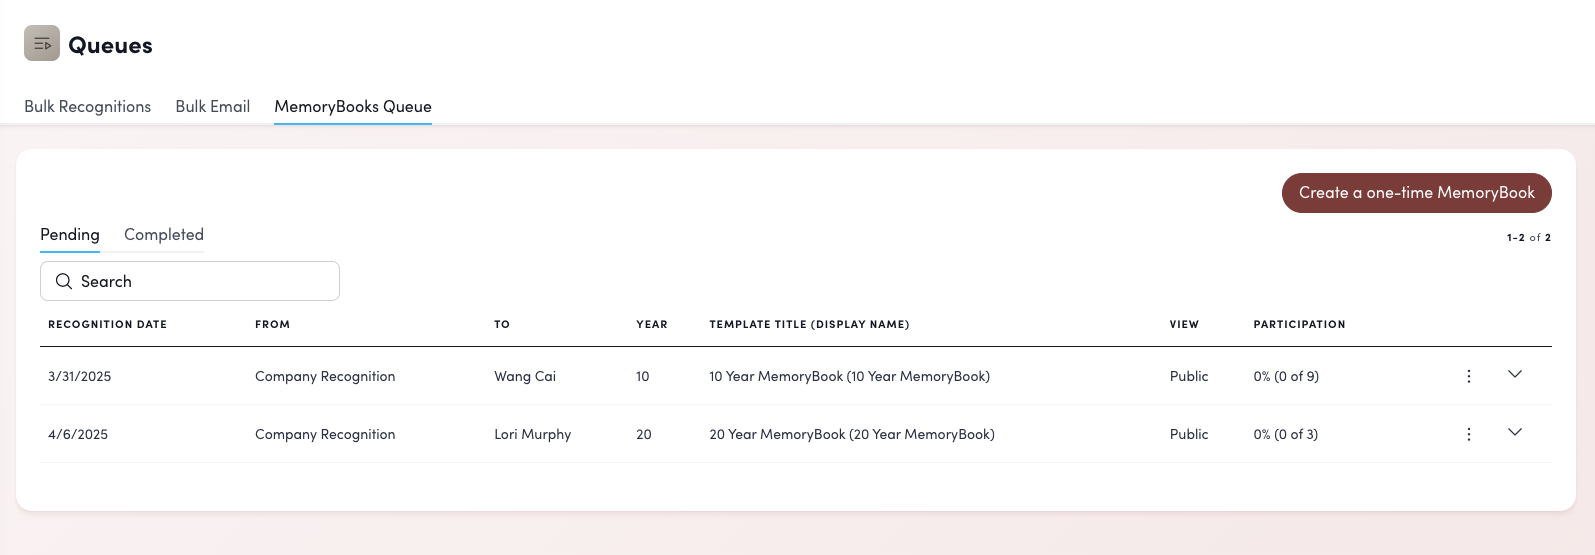Open the three-dot menu for Lori Murphy's row

pyautogui.click(x=1468, y=434)
